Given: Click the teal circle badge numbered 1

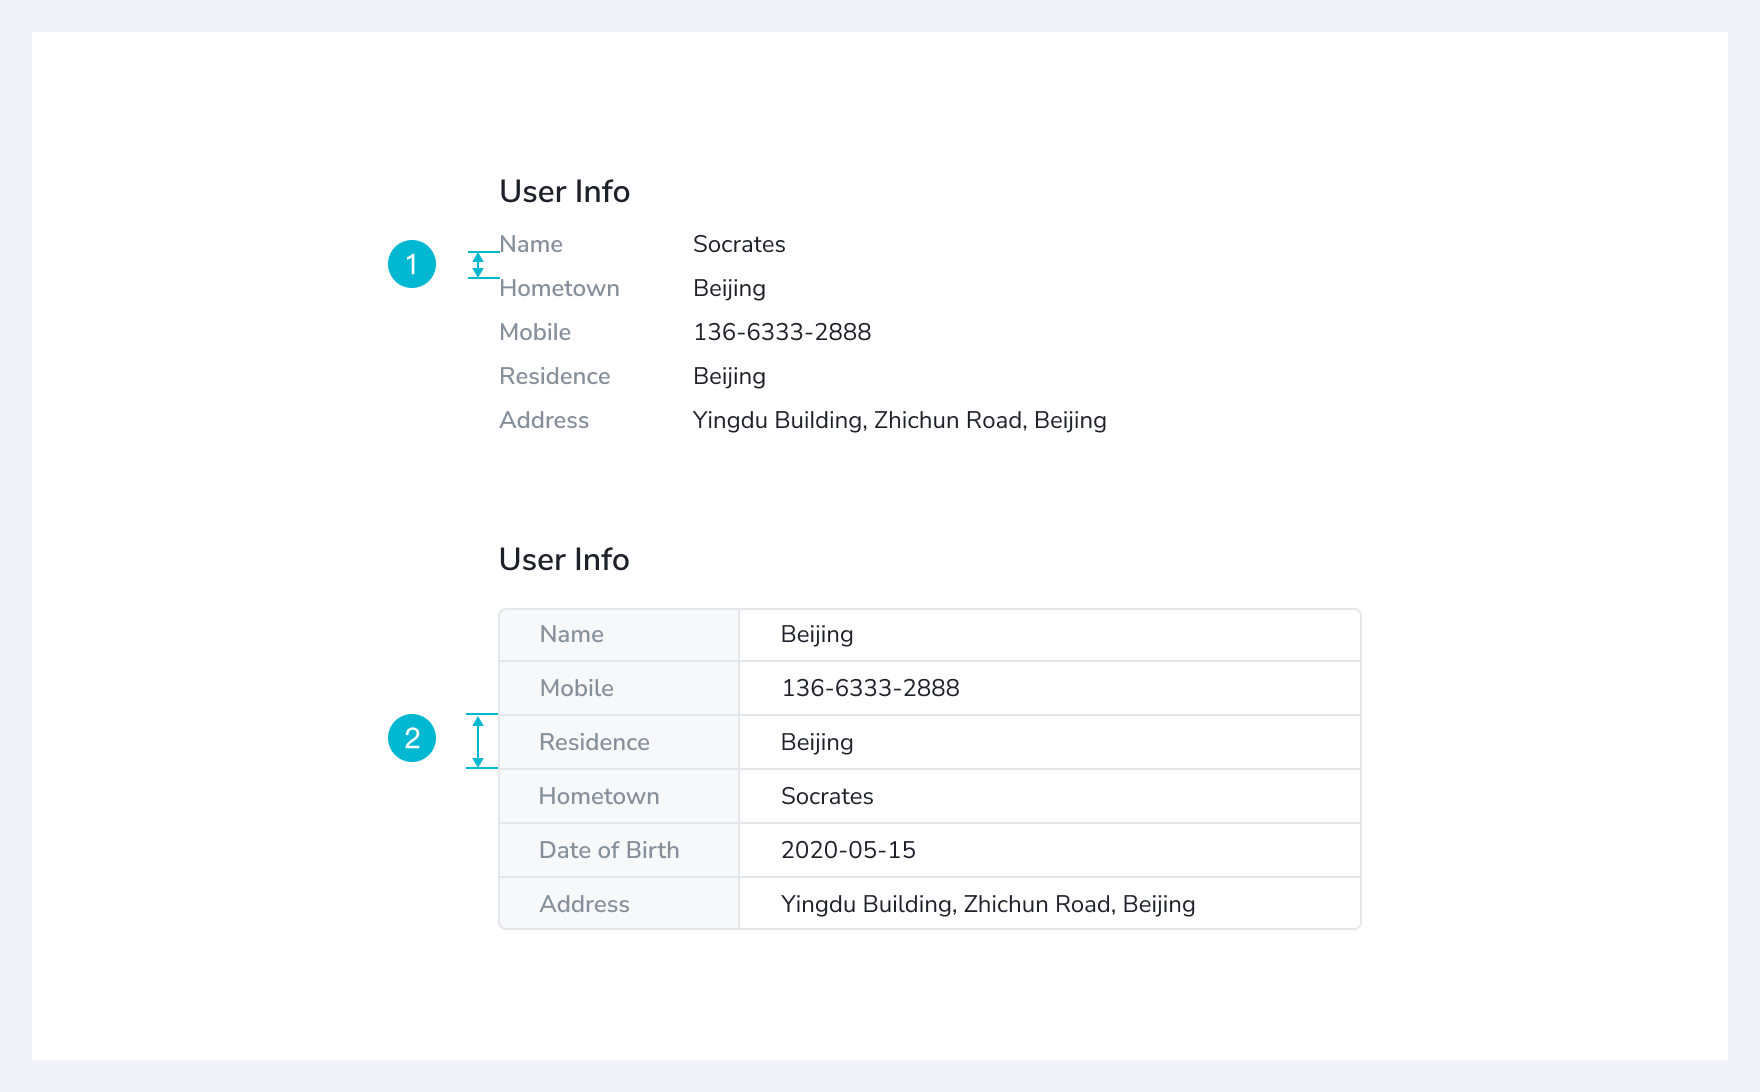Looking at the screenshot, I should (412, 264).
